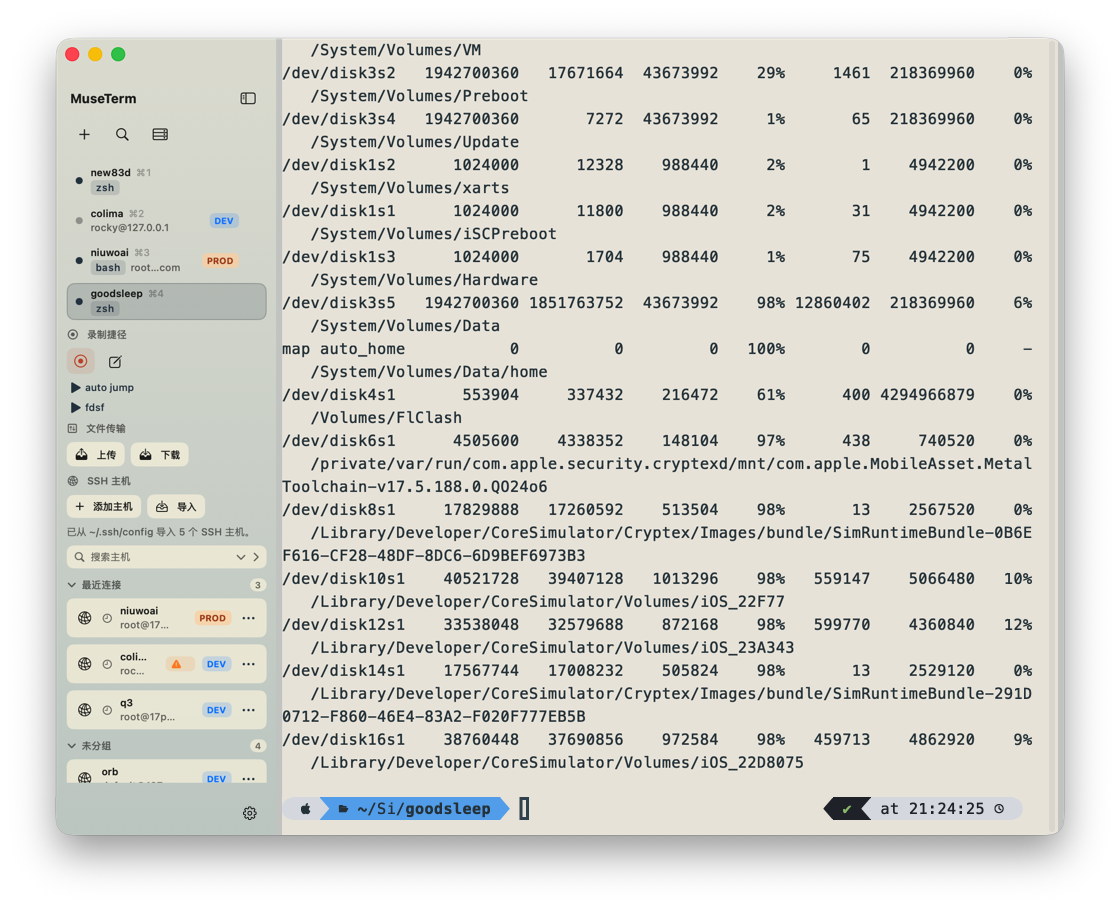1120x909 pixels.
Task: Start recording with the red record button
Action: click(x=81, y=361)
